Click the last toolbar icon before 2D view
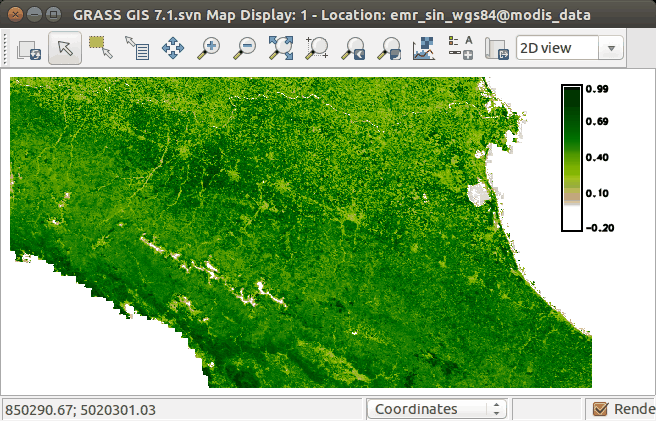The height and width of the screenshot is (421, 656). tap(495, 47)
